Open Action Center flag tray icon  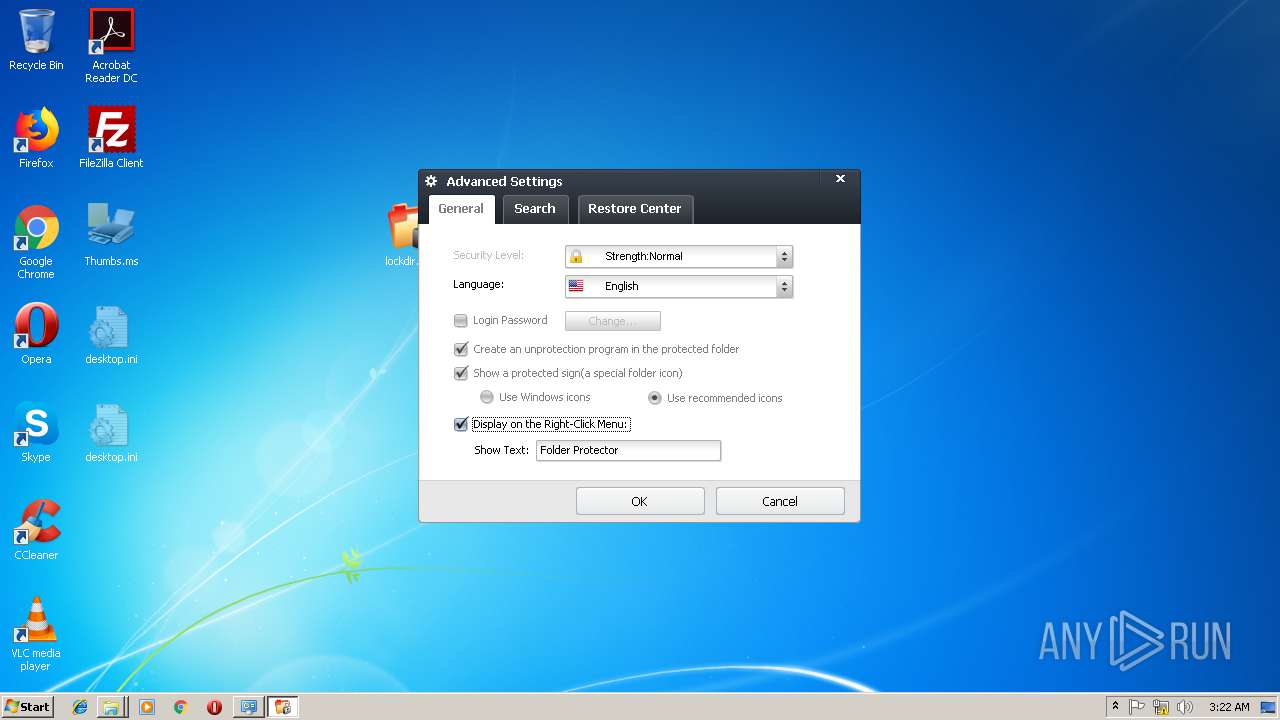[x=1137, y=707]
